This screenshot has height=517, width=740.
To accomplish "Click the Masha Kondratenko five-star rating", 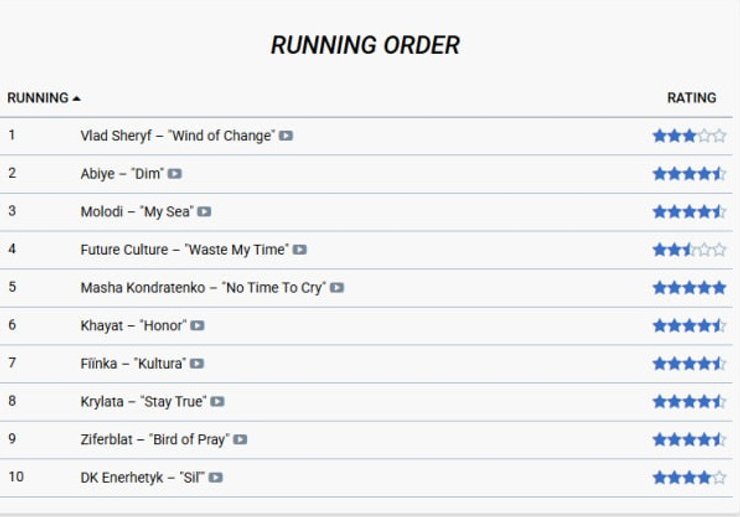I will coord(689,288).
